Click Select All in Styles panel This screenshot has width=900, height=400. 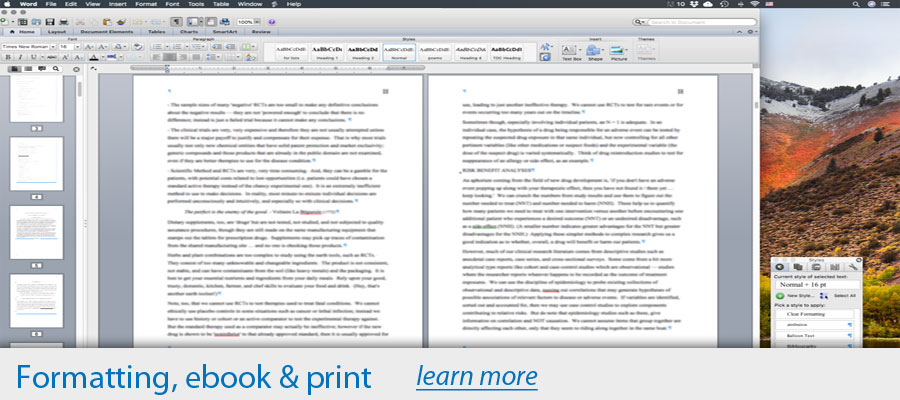[x=844, y=296]
